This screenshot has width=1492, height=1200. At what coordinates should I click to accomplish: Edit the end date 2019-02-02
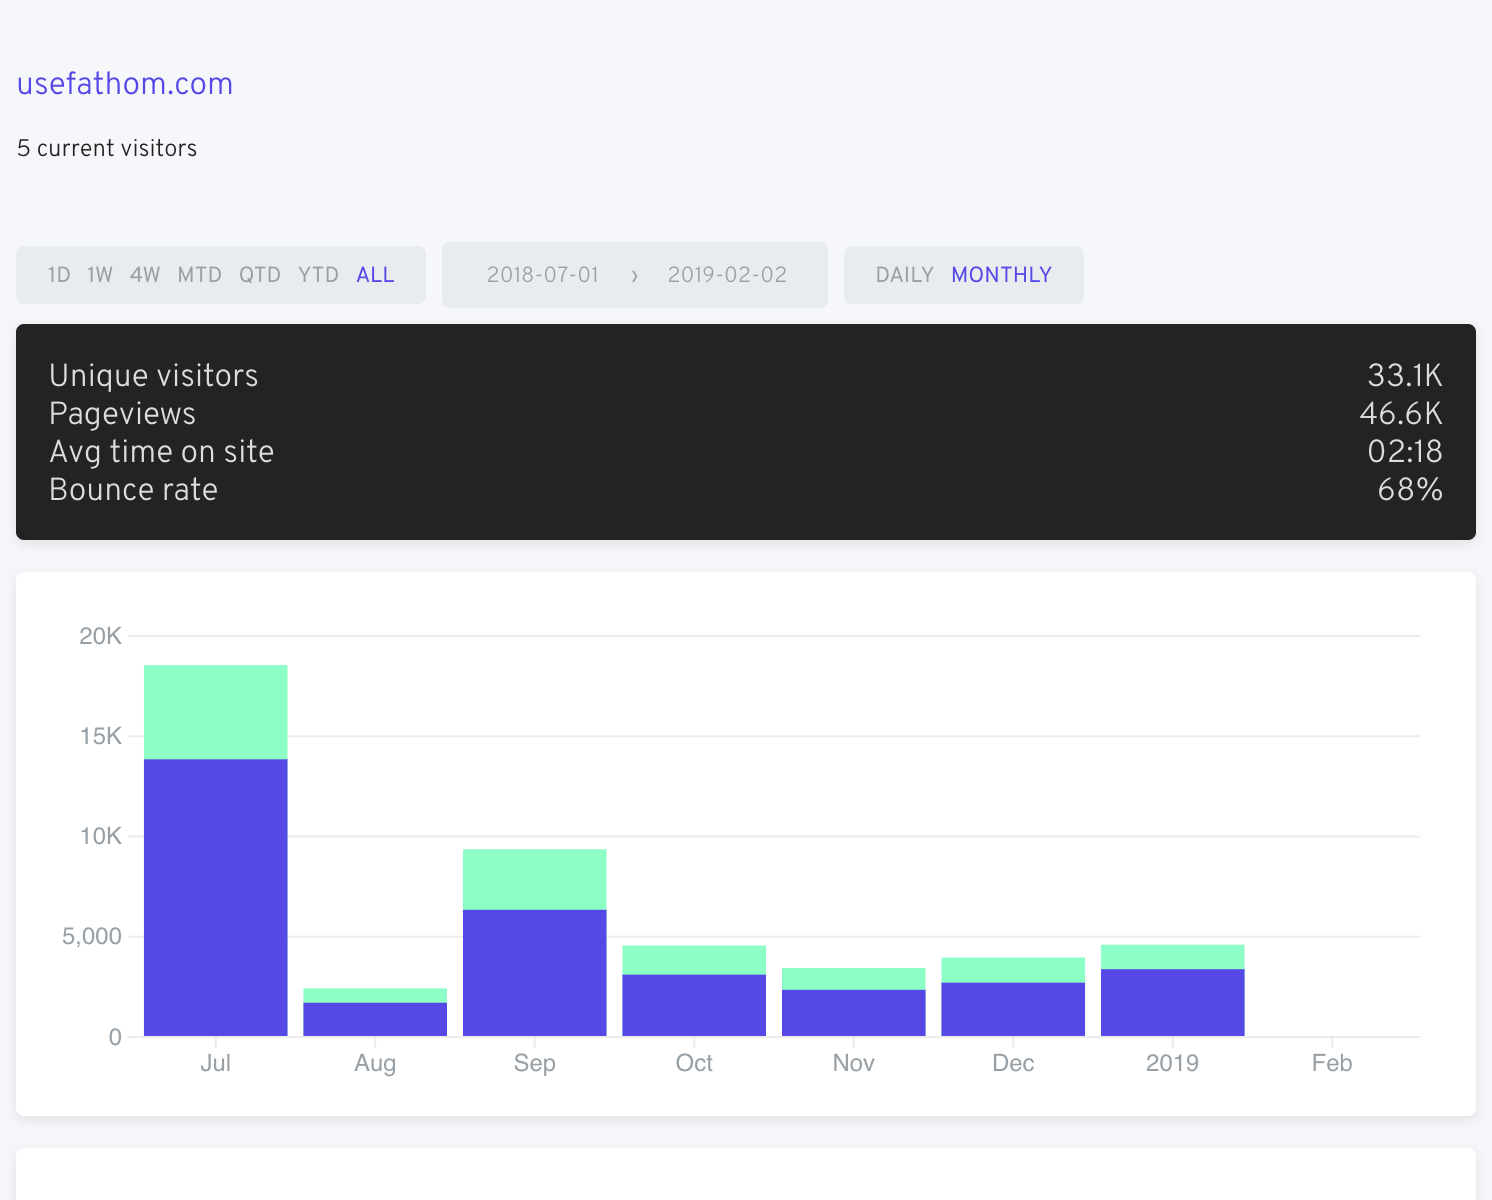click(x=727, y=275)
